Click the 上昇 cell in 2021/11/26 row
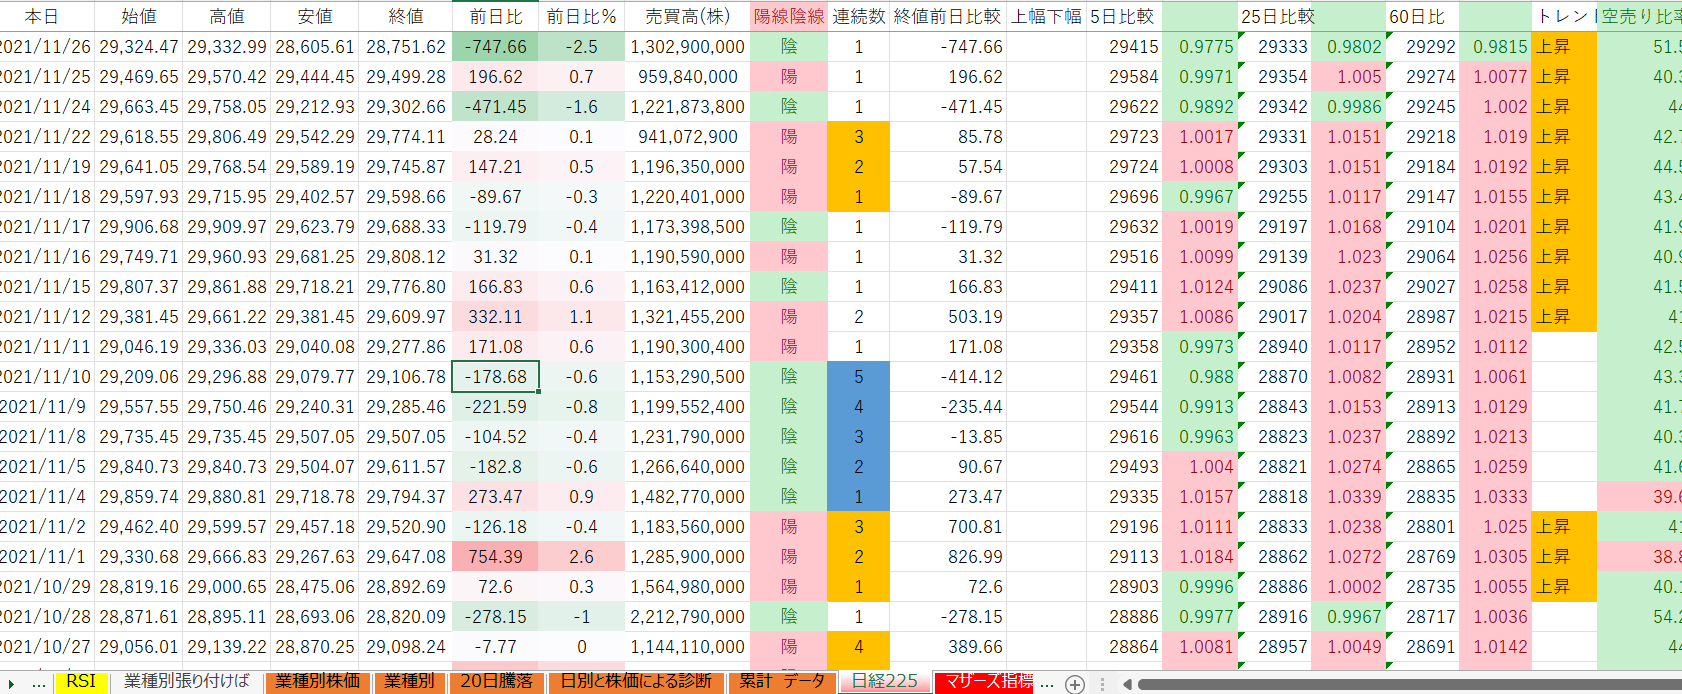Image resolution: width=1682 pixels, height=694 pixels. [1564, 47]
